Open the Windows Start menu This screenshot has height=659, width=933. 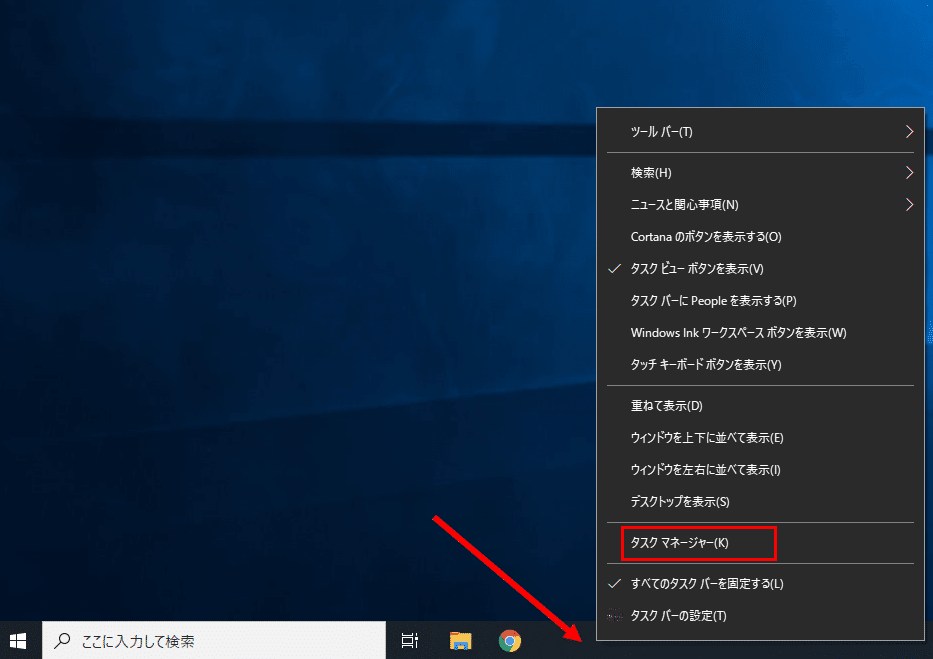(18, 640)
